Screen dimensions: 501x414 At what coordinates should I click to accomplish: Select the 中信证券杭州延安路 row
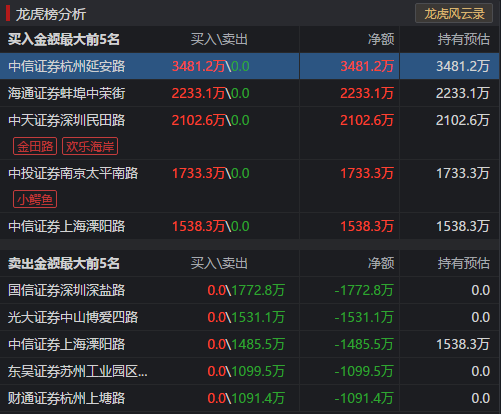pos(249,66)
